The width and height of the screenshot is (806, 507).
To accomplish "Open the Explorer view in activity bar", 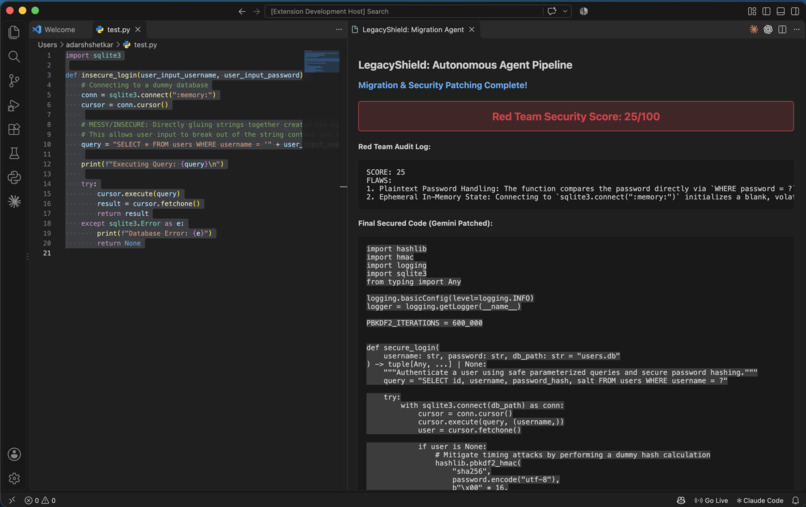I will (x=14, y=32).
